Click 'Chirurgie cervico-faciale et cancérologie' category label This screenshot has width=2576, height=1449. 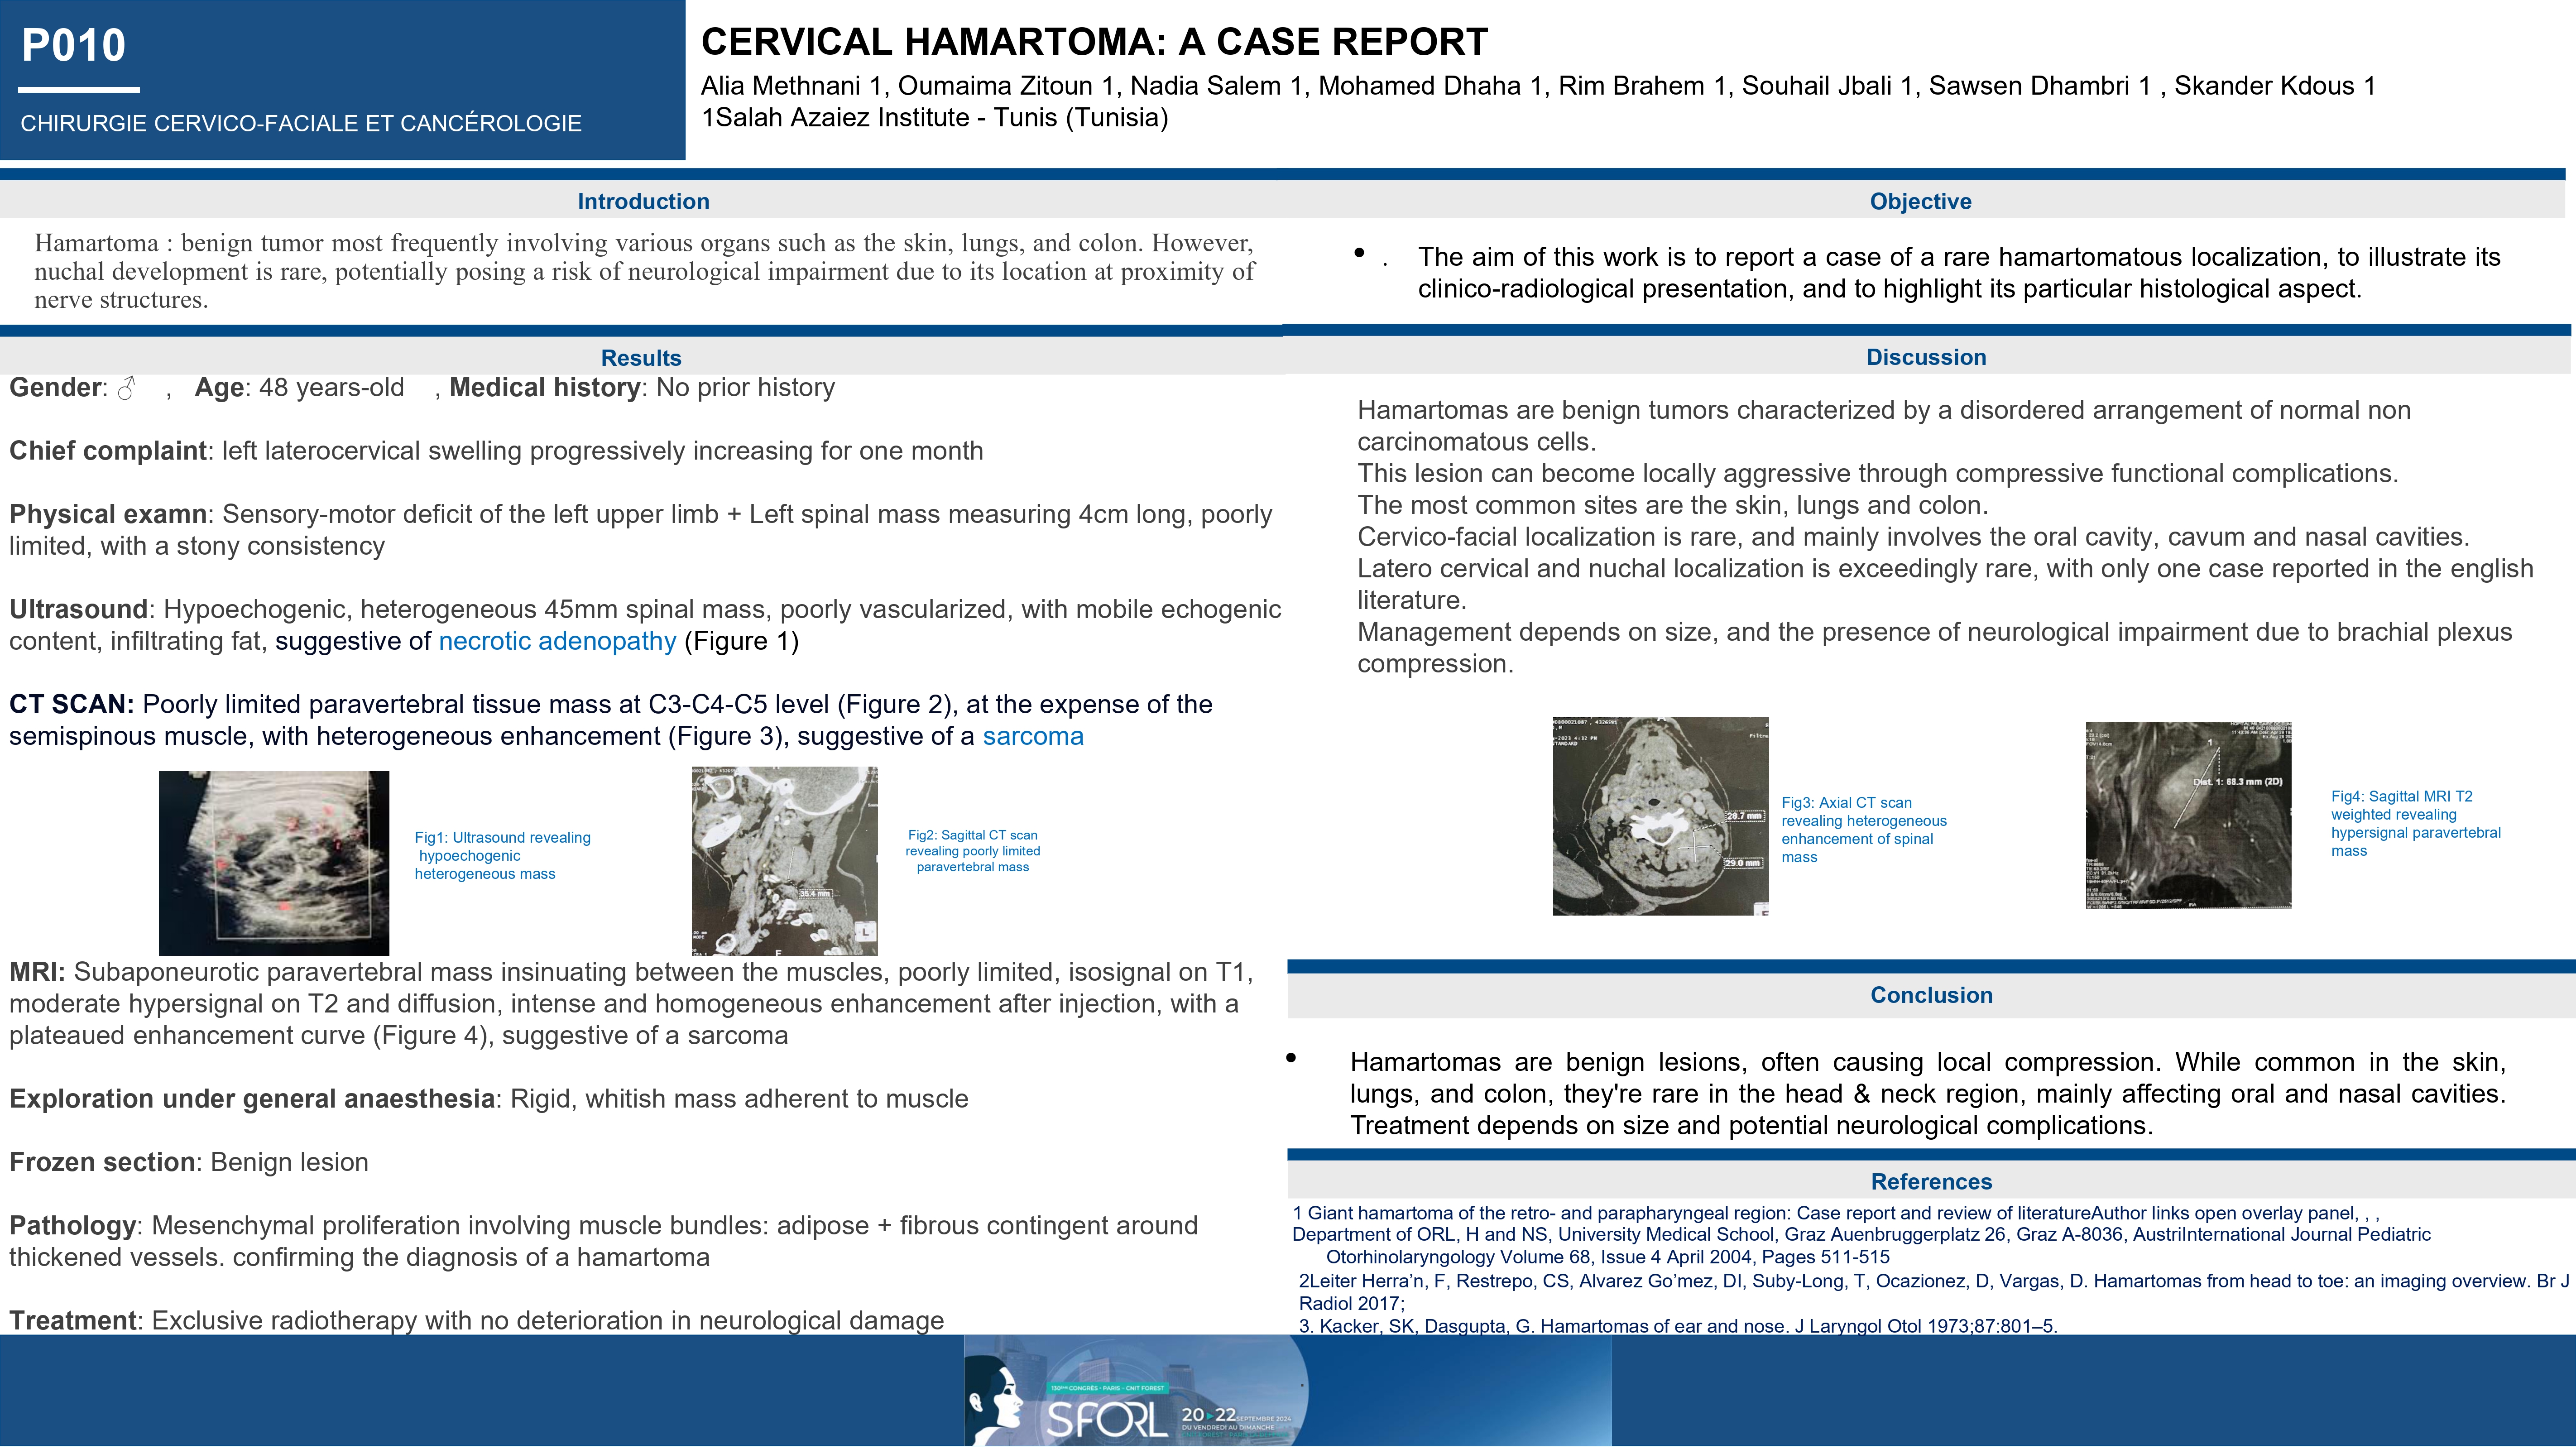tap(301, 123)
